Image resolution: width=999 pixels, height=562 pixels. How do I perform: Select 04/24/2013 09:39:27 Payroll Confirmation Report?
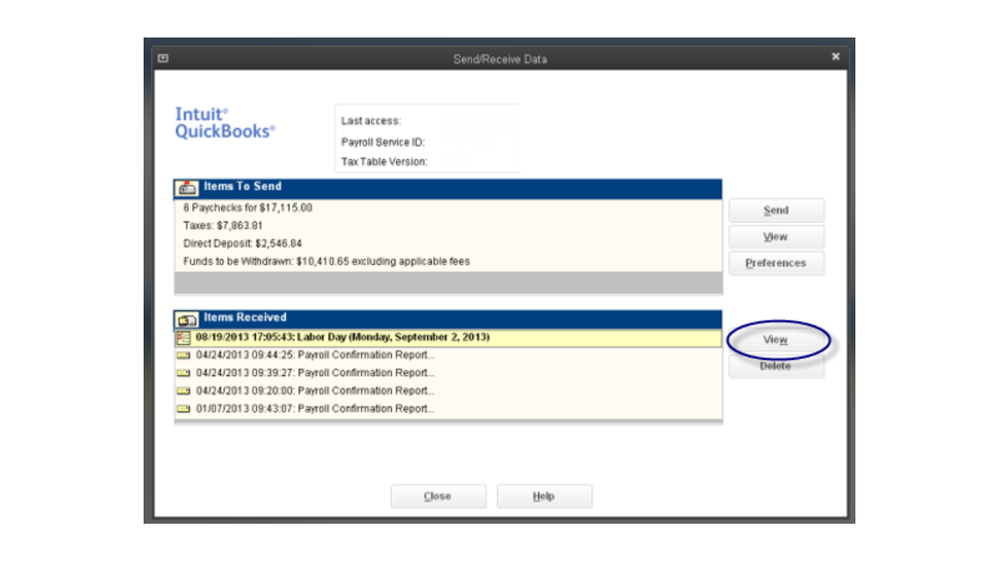pos(448,373)
